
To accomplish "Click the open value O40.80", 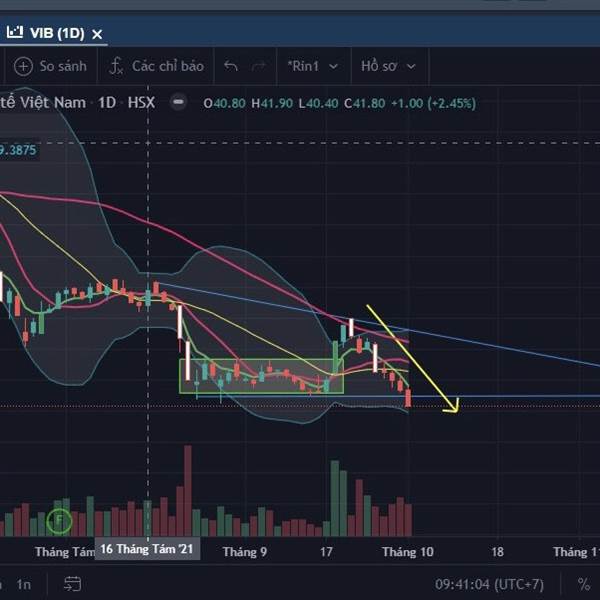I will click(x=225, y=103).
